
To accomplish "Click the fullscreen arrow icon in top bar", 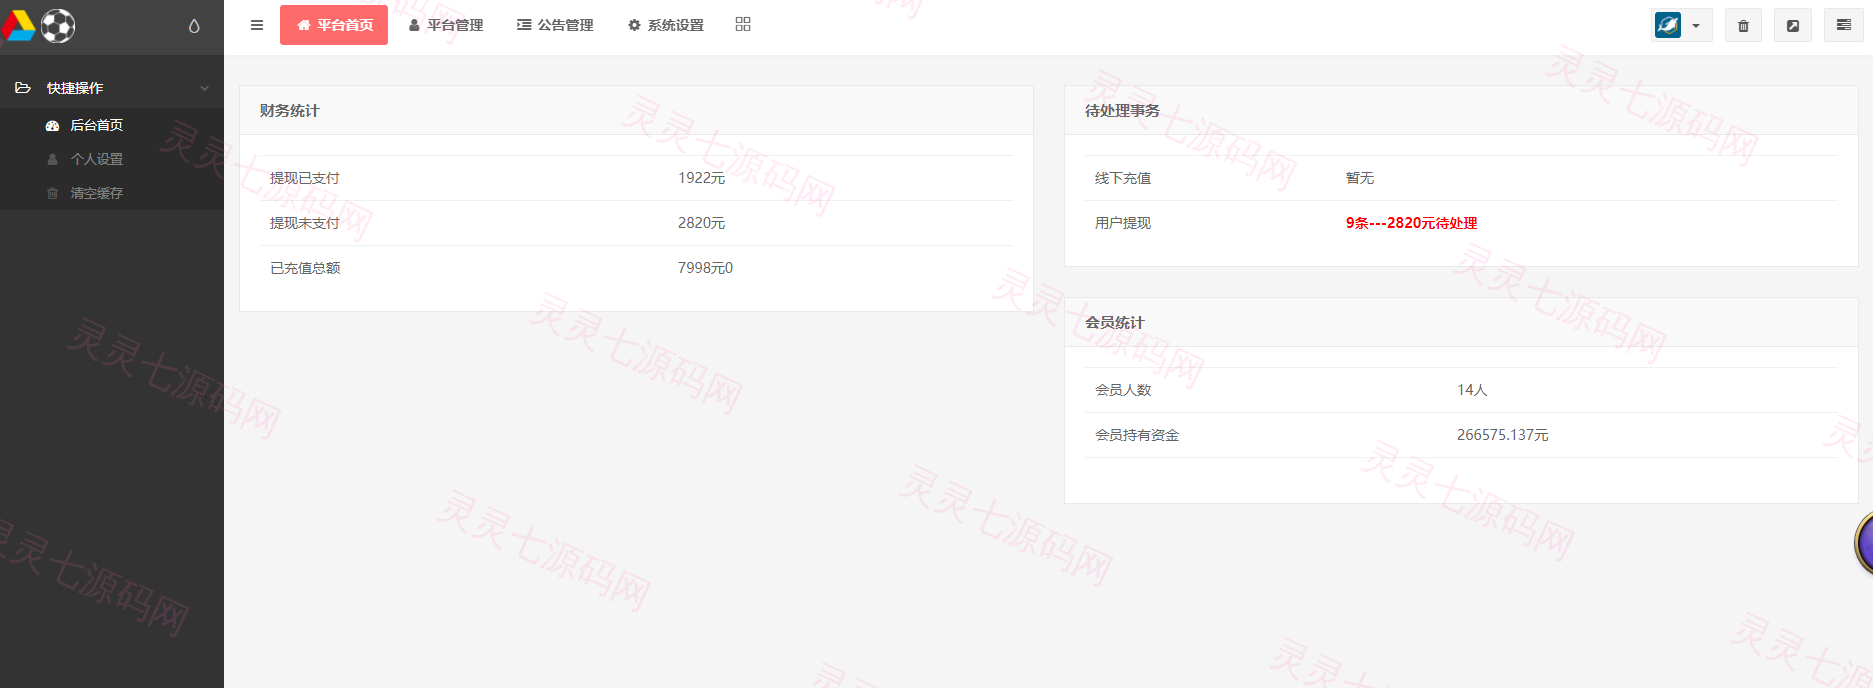I will pos(1793,26).
